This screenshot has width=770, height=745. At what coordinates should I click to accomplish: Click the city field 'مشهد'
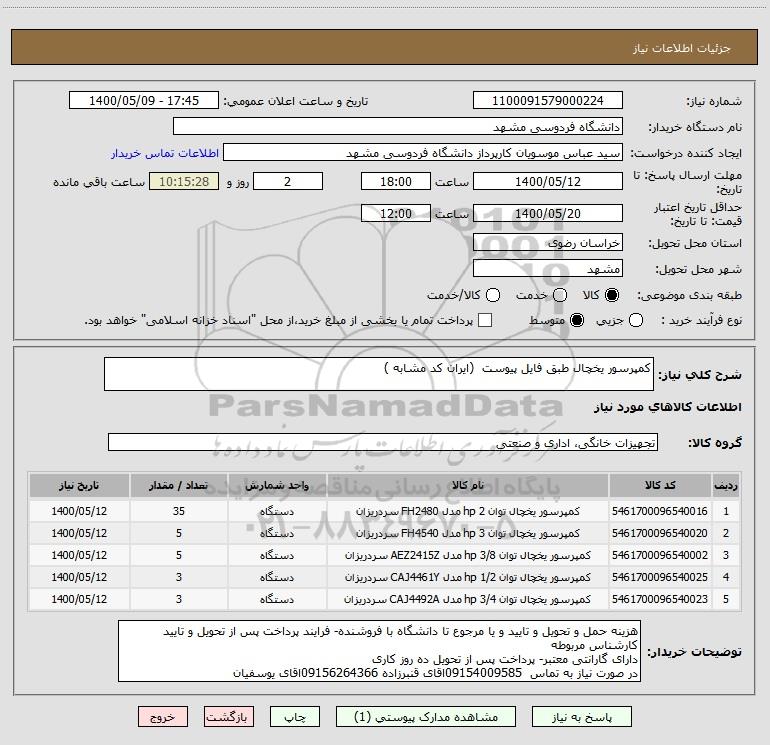click(x=548, y=268)
